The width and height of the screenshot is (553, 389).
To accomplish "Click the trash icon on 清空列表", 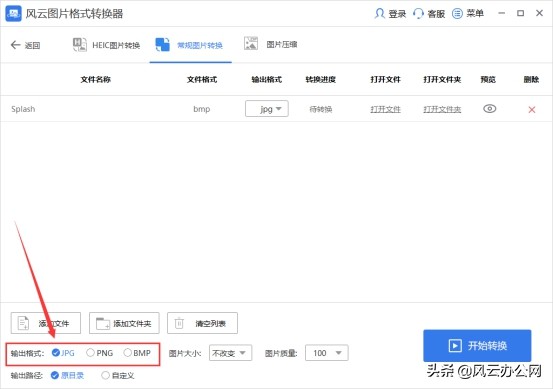I will click(x=179, y=323).
